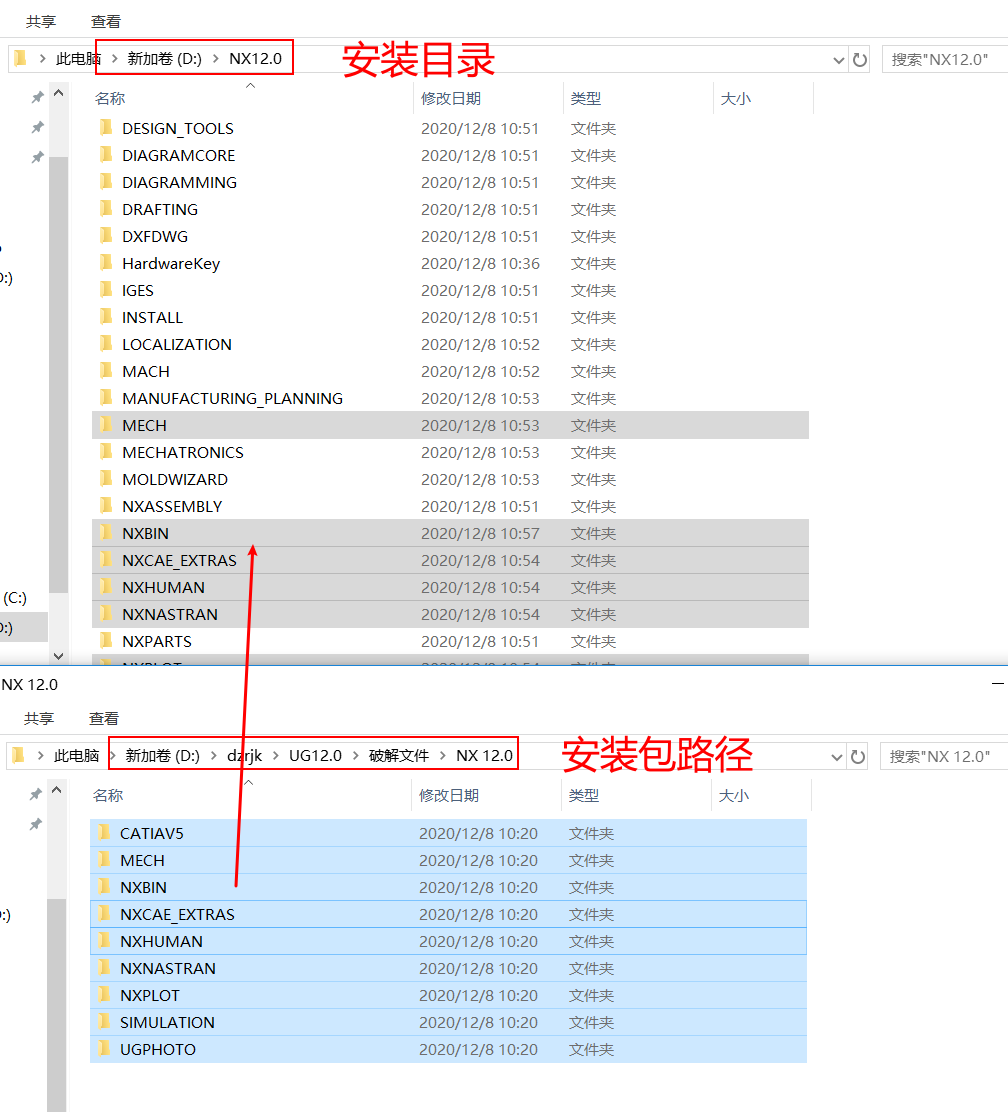Image resolution: width=1008 pixels, height=1112 pixels.
Task: Click the CATIAV5 folder icon
Action: click(104, 833)
